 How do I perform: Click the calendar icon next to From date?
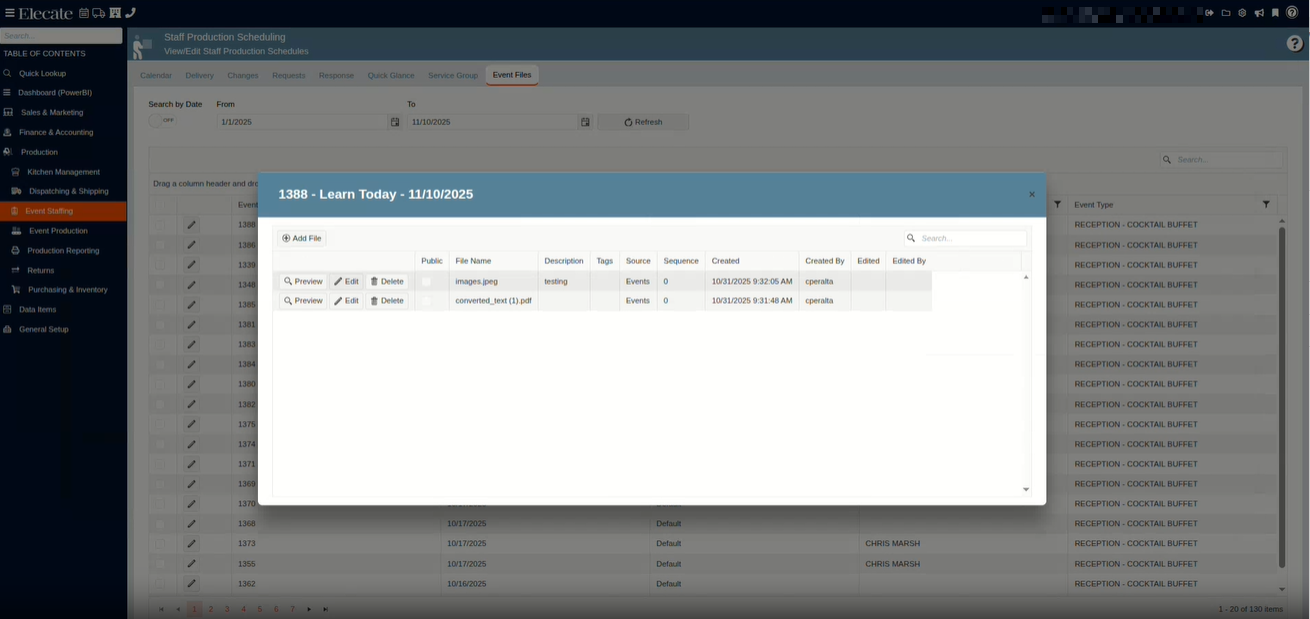395,122
